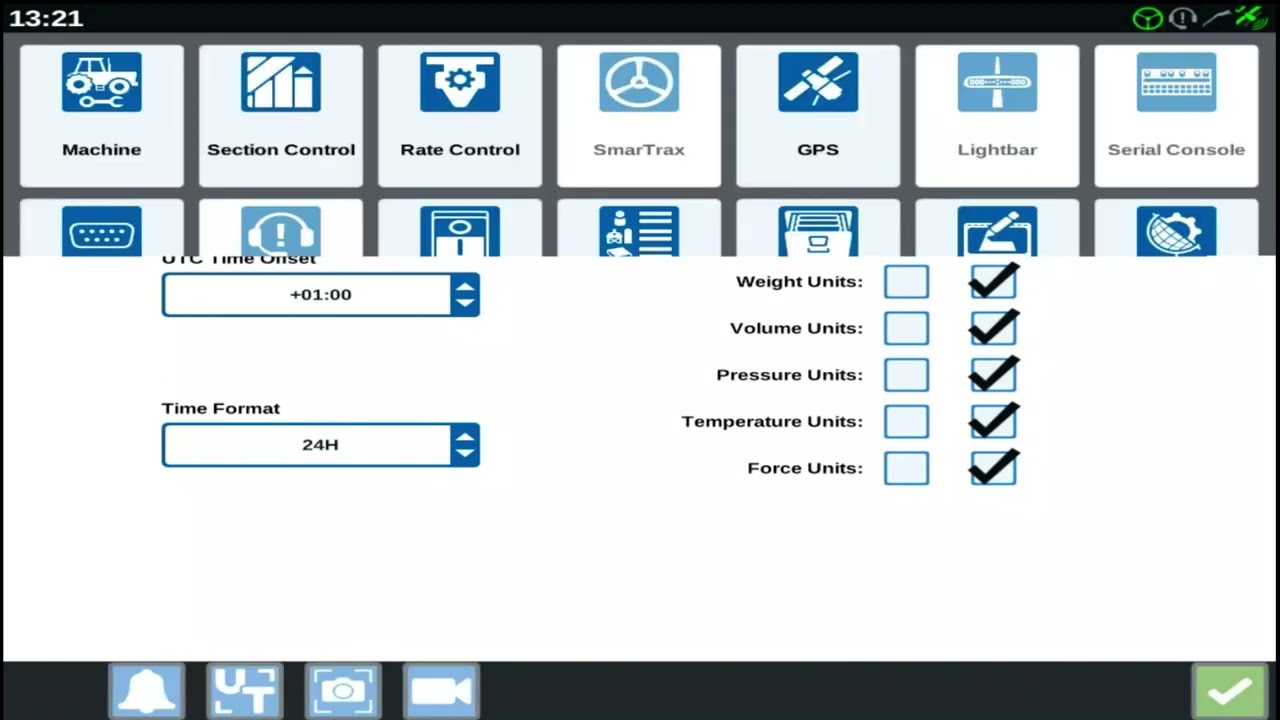Screen dimensions: 1280x720
Task: Check the left Weight Units box
Action: [906, 282]
